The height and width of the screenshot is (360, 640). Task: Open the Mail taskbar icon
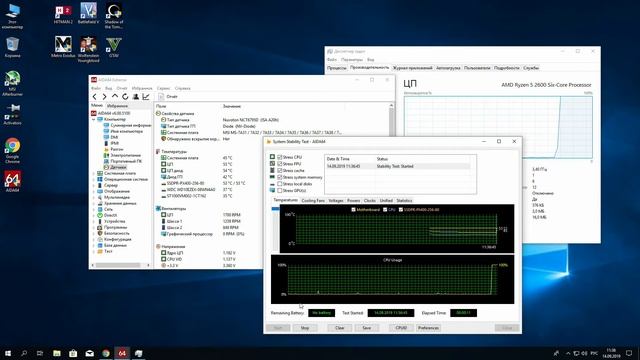point(89,353)
